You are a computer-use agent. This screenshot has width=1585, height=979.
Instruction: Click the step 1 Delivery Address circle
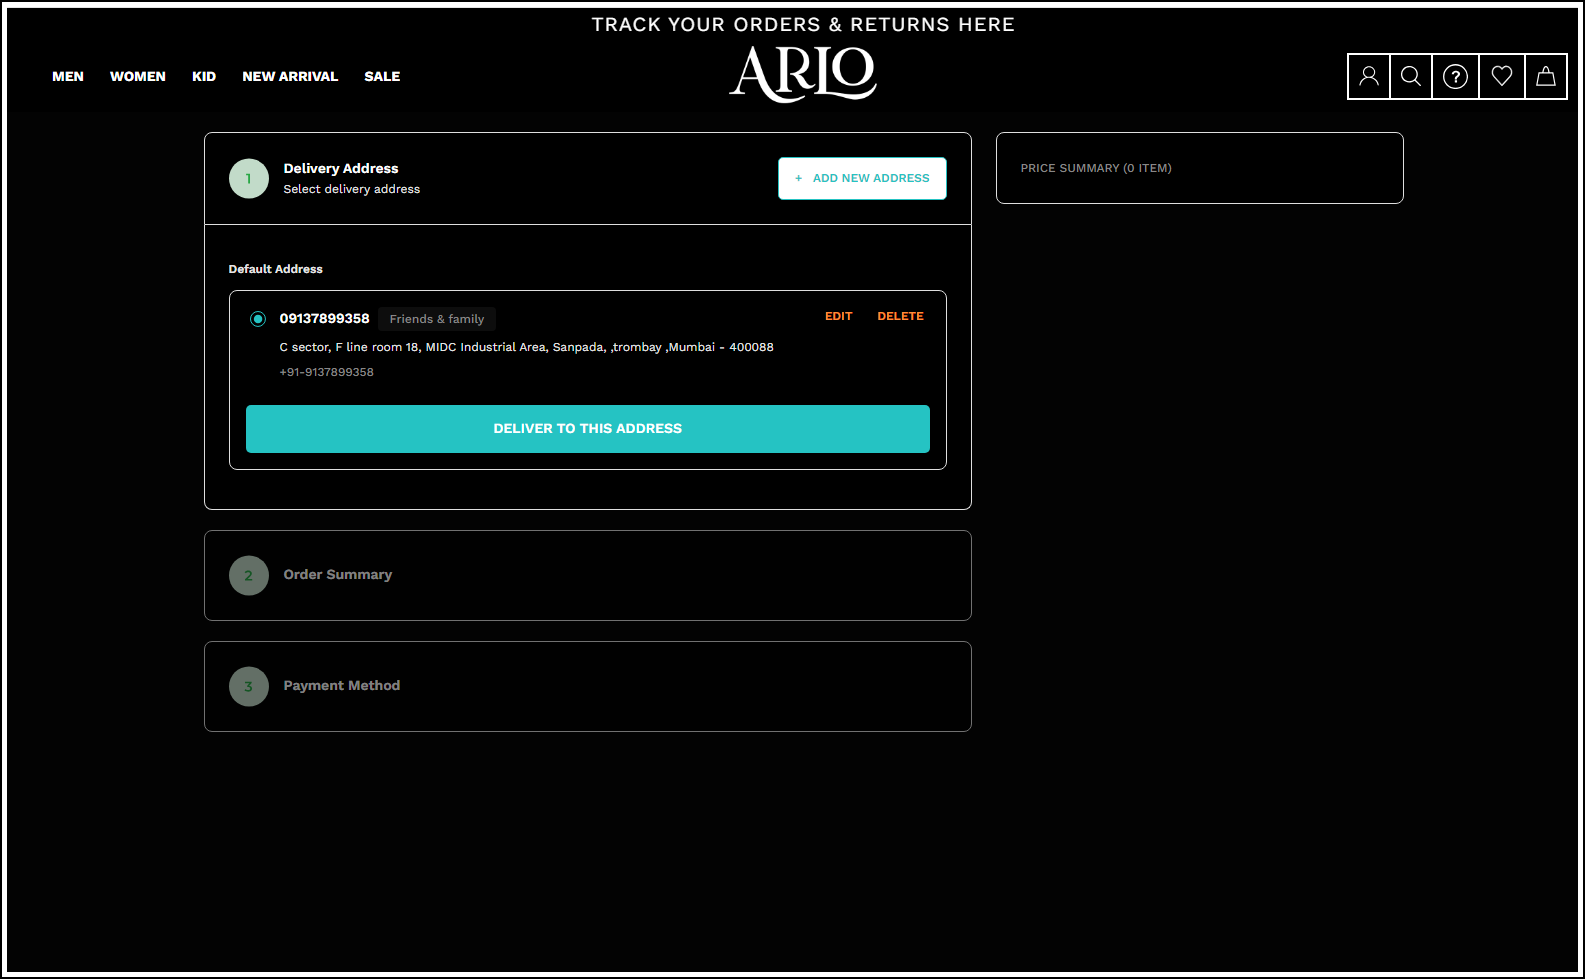pos(249,179)
